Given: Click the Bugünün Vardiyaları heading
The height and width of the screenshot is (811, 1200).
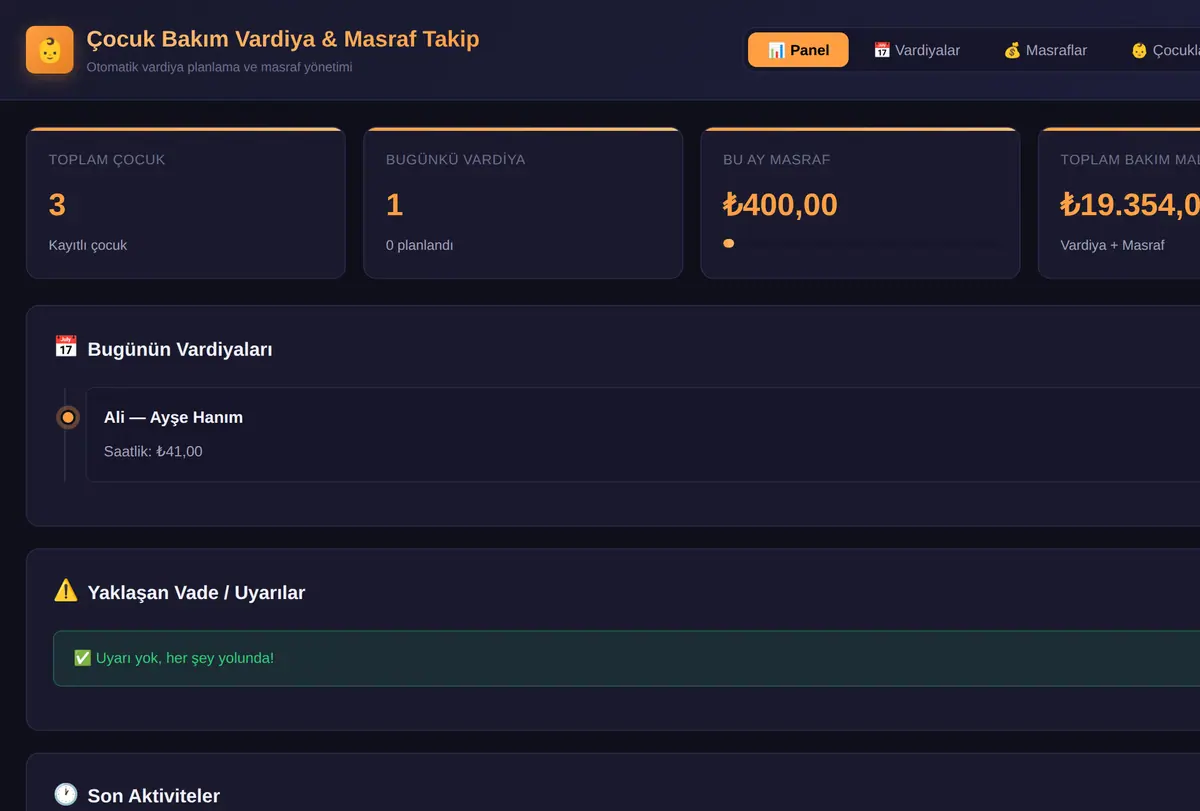Looking at the screenshot, I should 180,349.
